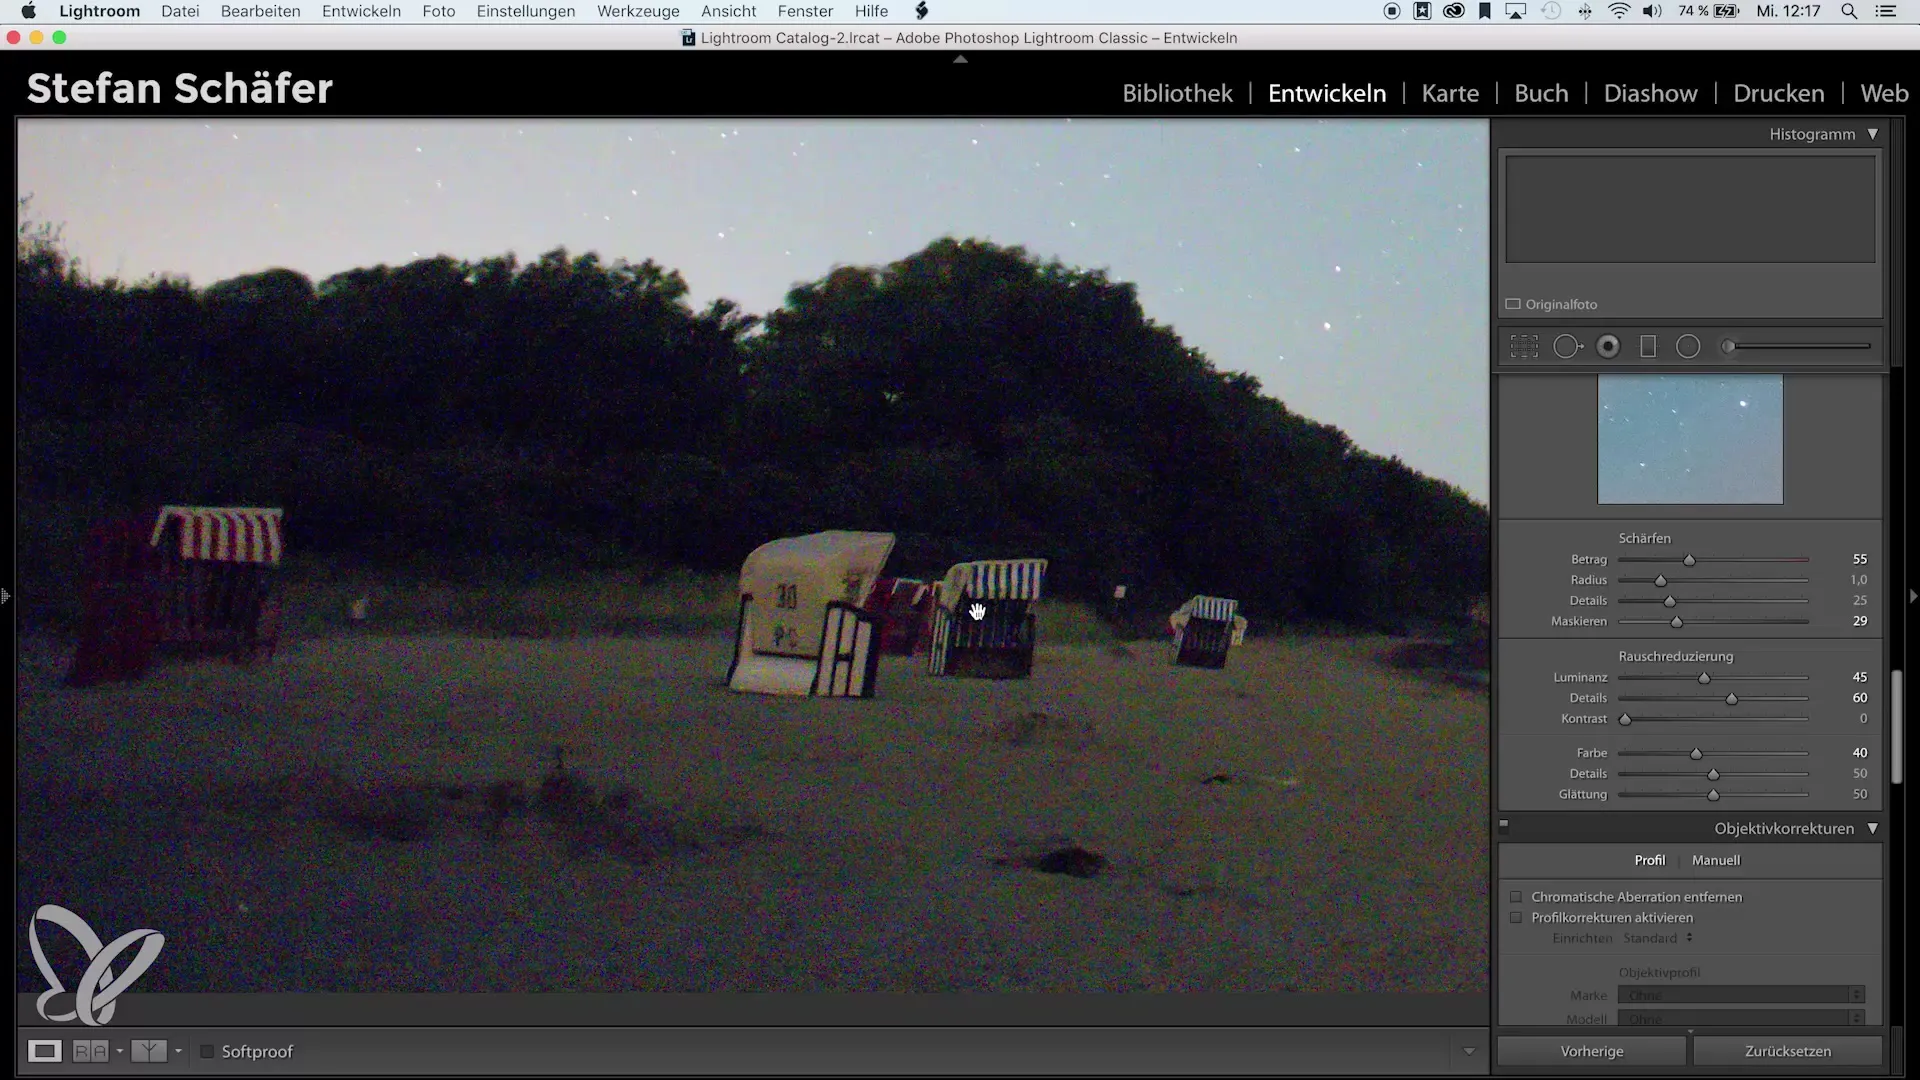The width and height of the screenshot is (1920, 1080).
Task: Open the Foto menu
Action: [x=439, y=11]
